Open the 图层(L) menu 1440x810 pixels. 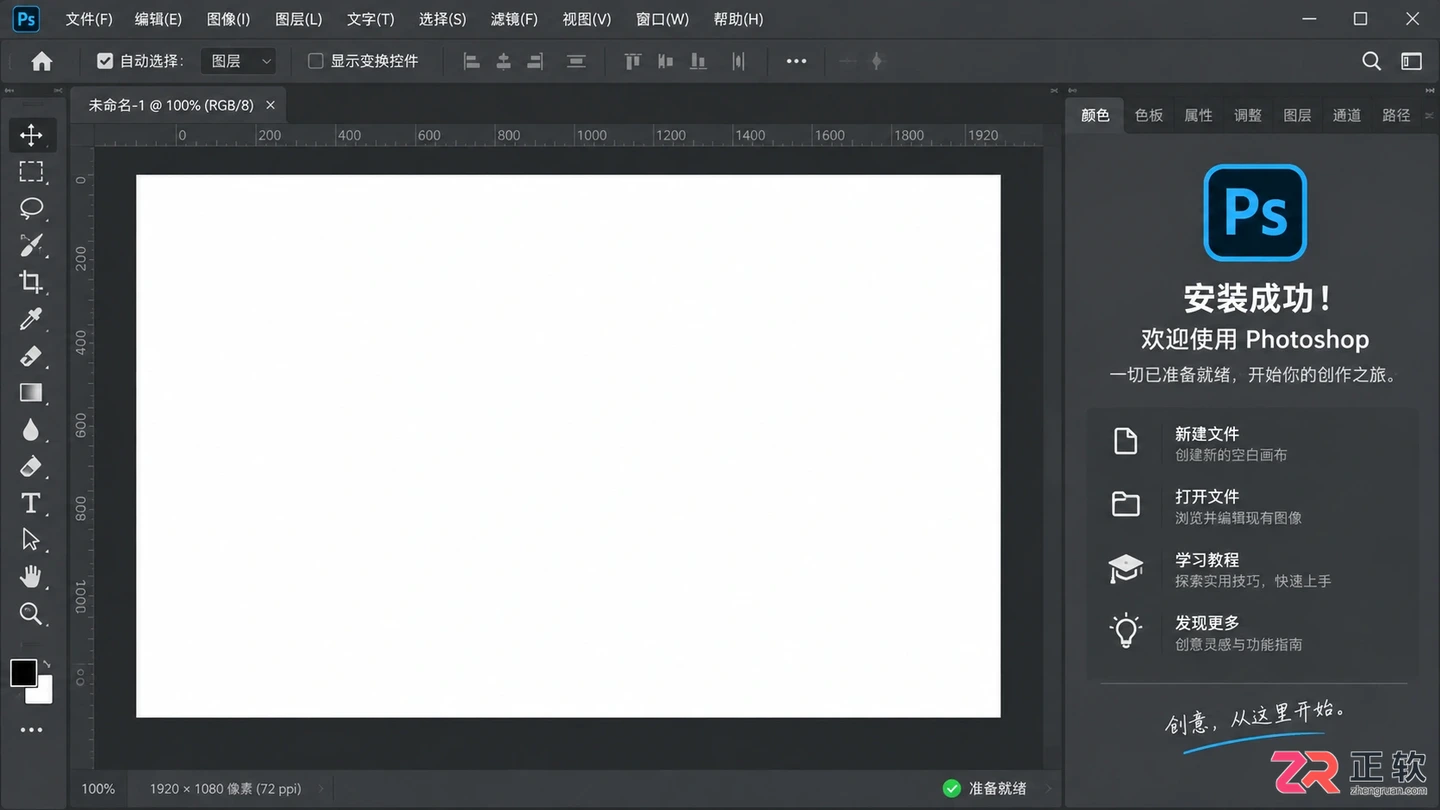pyautogui.click(x=298, y=19)
